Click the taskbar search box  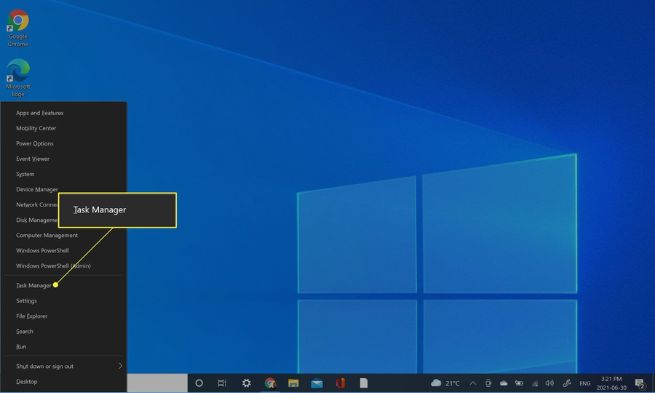click(x=157, y=383)
